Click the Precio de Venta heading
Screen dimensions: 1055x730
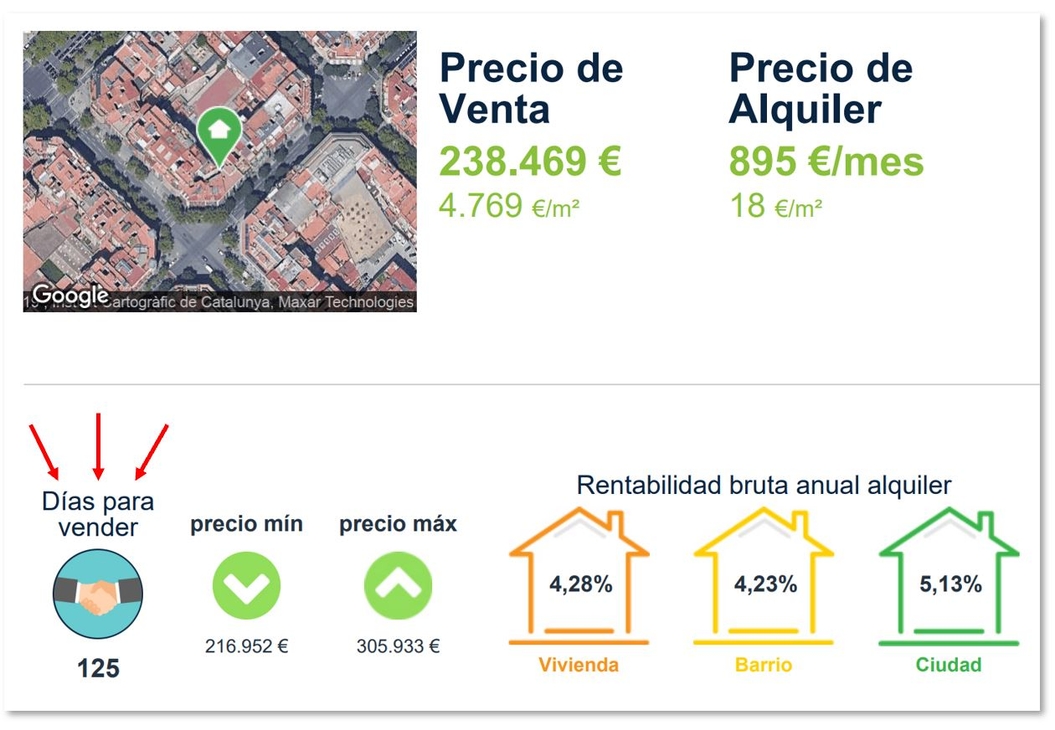532,88
